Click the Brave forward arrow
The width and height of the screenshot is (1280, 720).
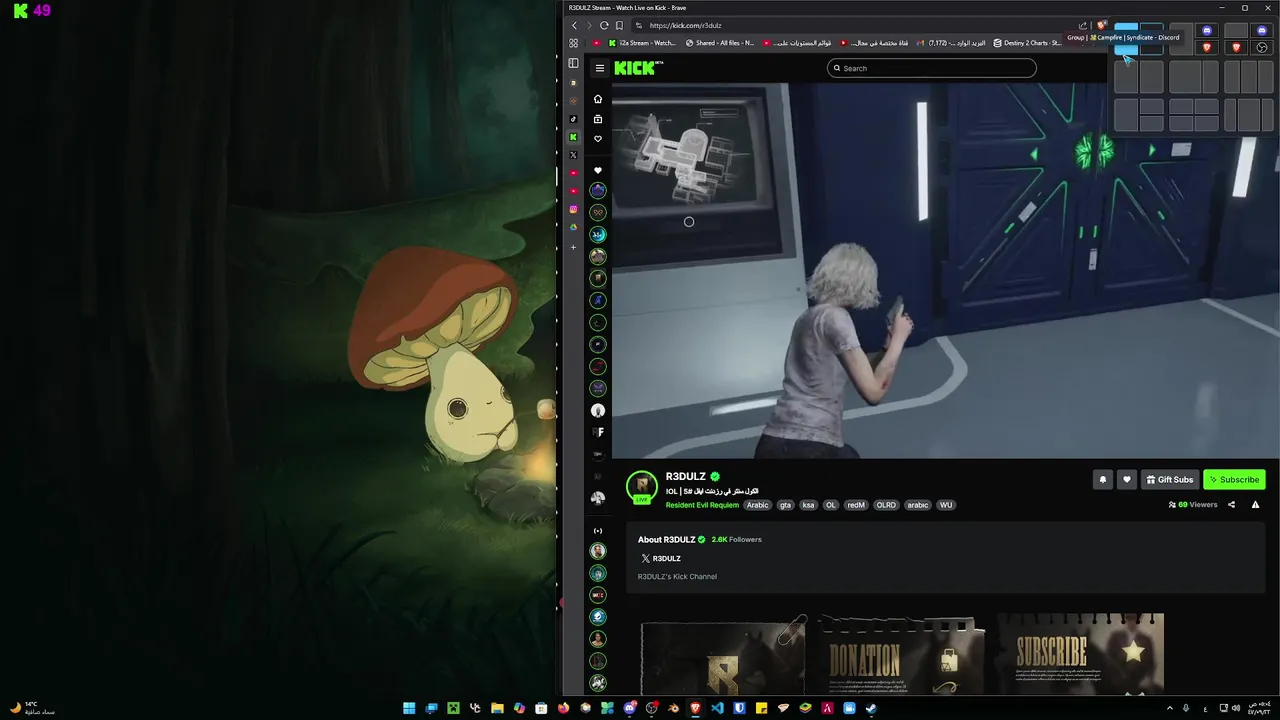[589, 25]
